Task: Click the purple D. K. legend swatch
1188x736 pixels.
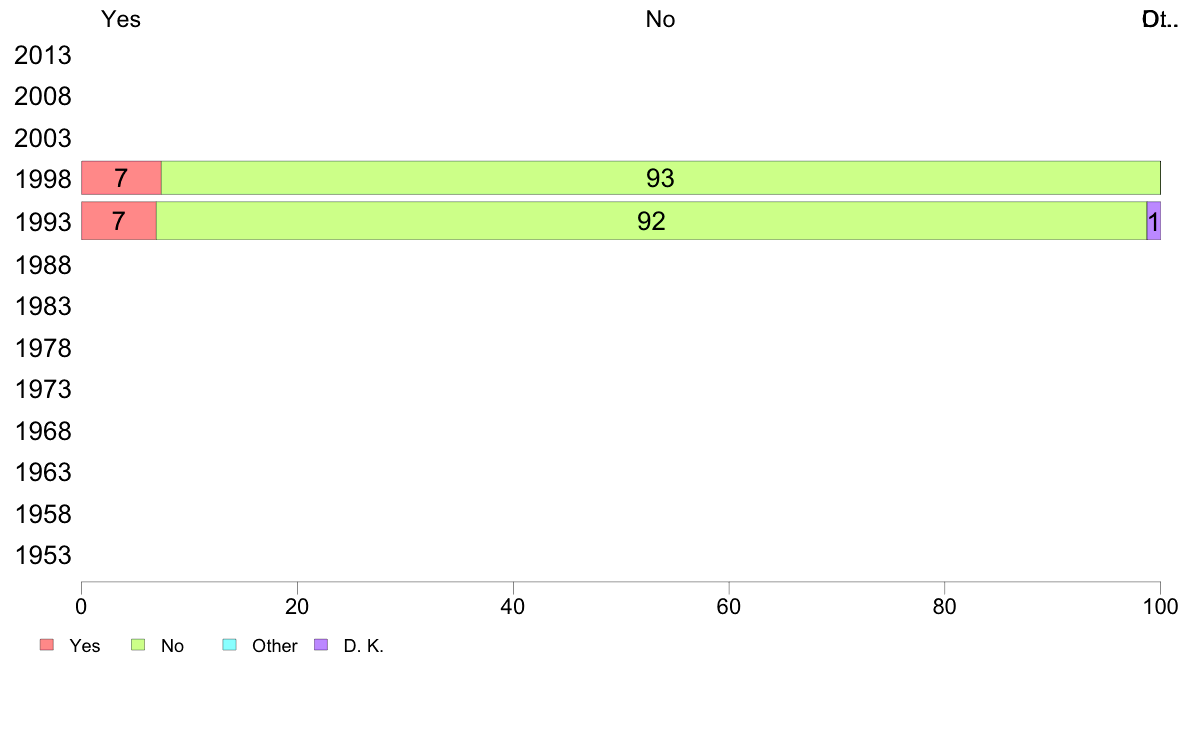Action: 321,645
